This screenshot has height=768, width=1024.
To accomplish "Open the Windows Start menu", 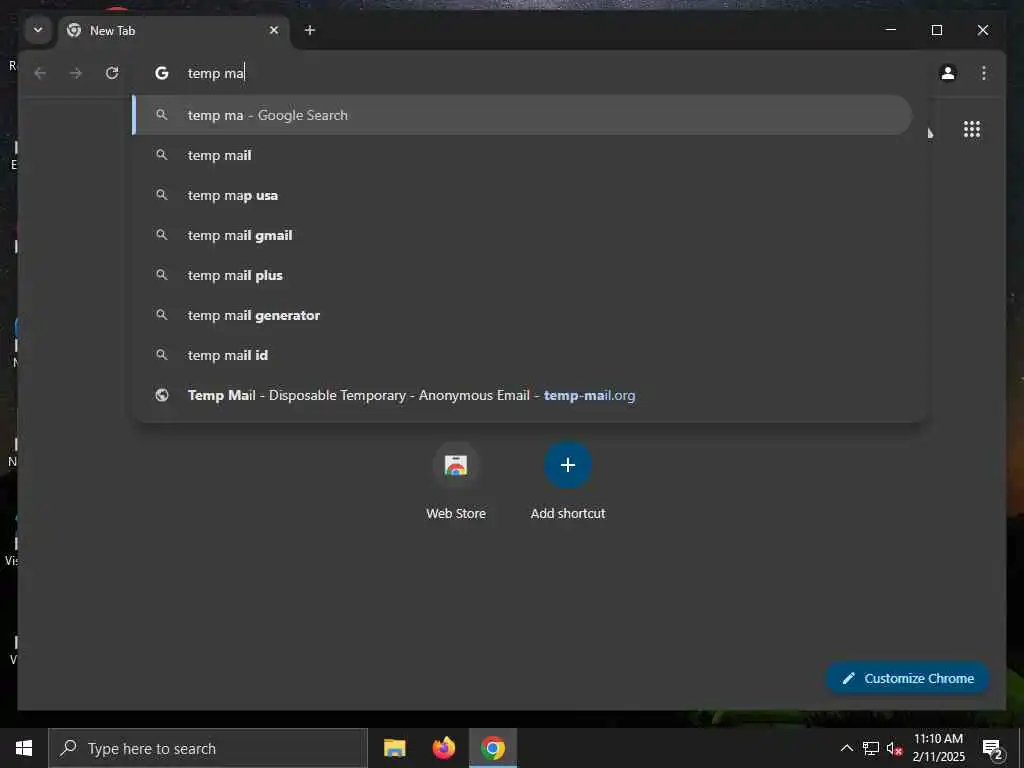I will [x=24, y=748].
